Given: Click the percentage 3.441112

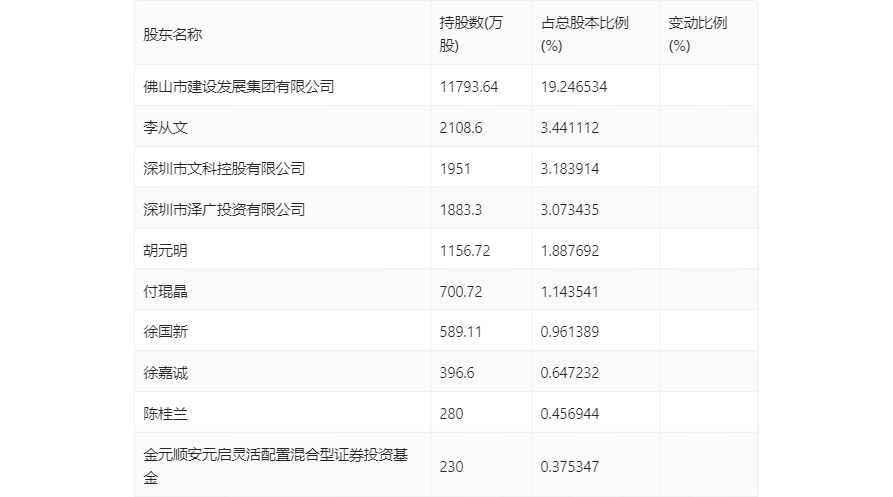Looking at the screenshot, I should point(570,128).
